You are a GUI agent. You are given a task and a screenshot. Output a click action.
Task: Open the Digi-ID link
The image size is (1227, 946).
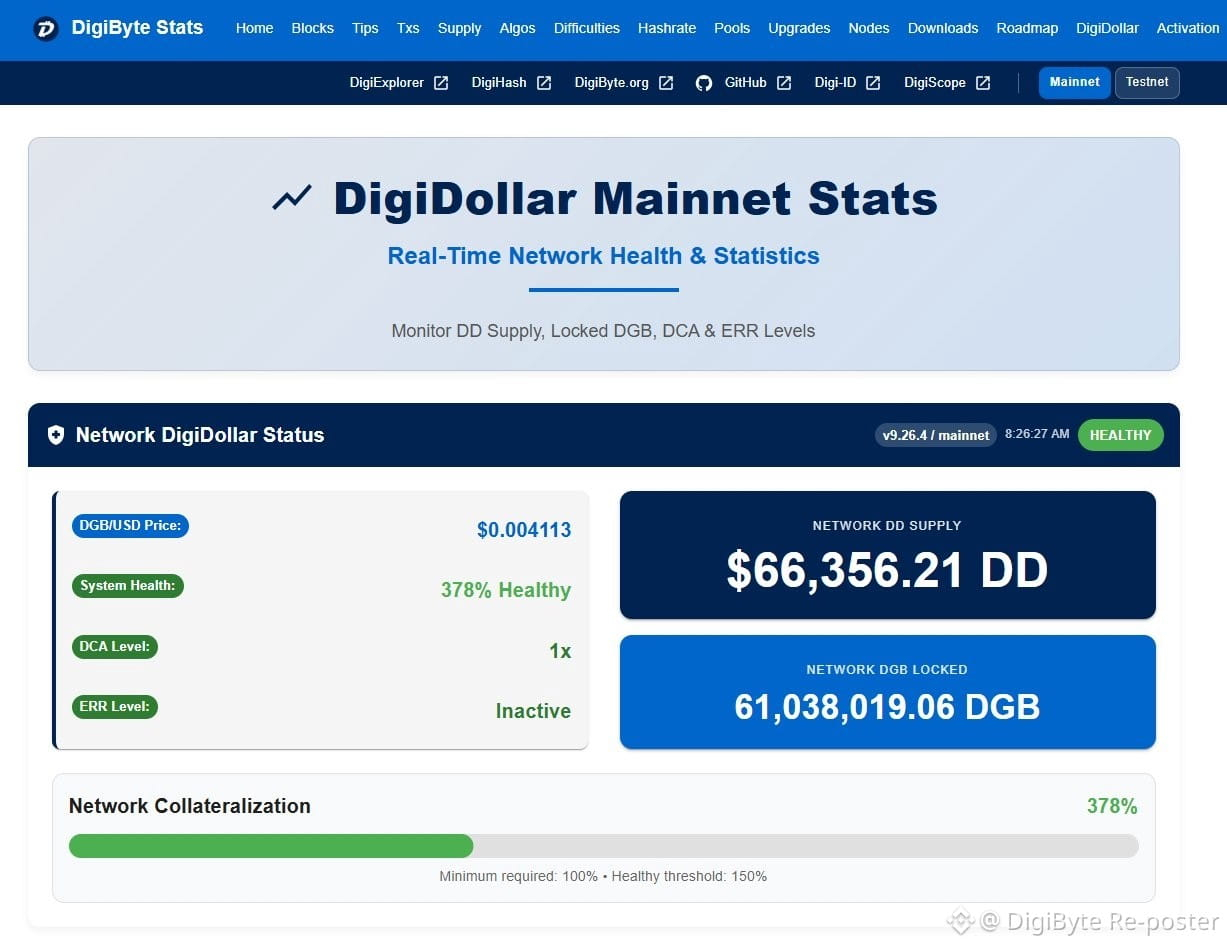pos(835,83)
